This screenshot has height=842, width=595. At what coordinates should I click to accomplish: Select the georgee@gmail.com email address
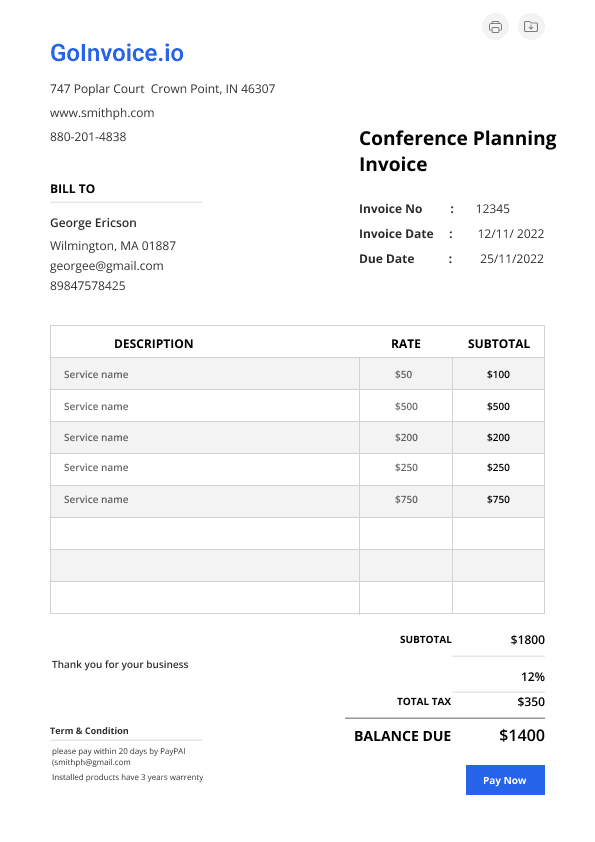(107, 266)
